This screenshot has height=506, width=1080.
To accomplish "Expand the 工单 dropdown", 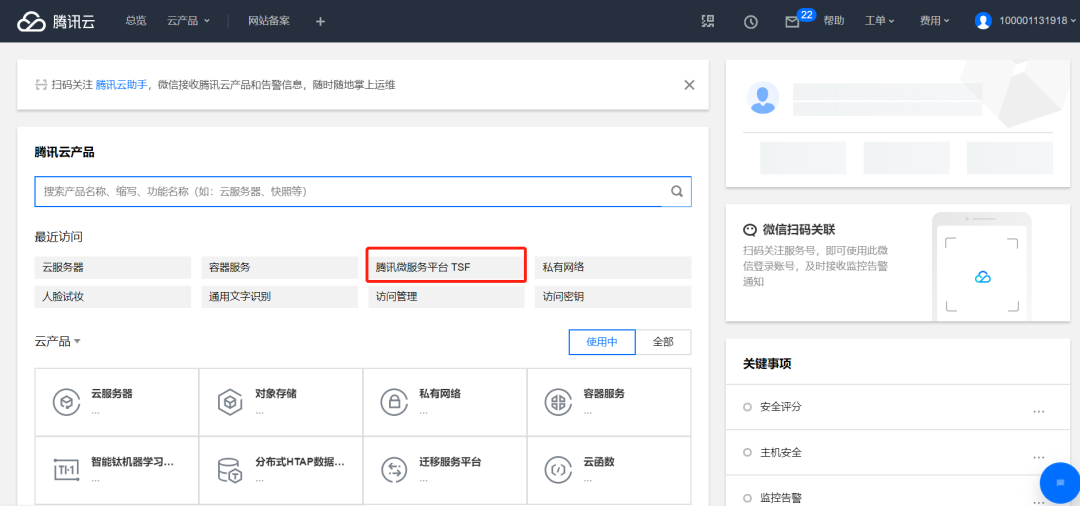I will 880,21.
